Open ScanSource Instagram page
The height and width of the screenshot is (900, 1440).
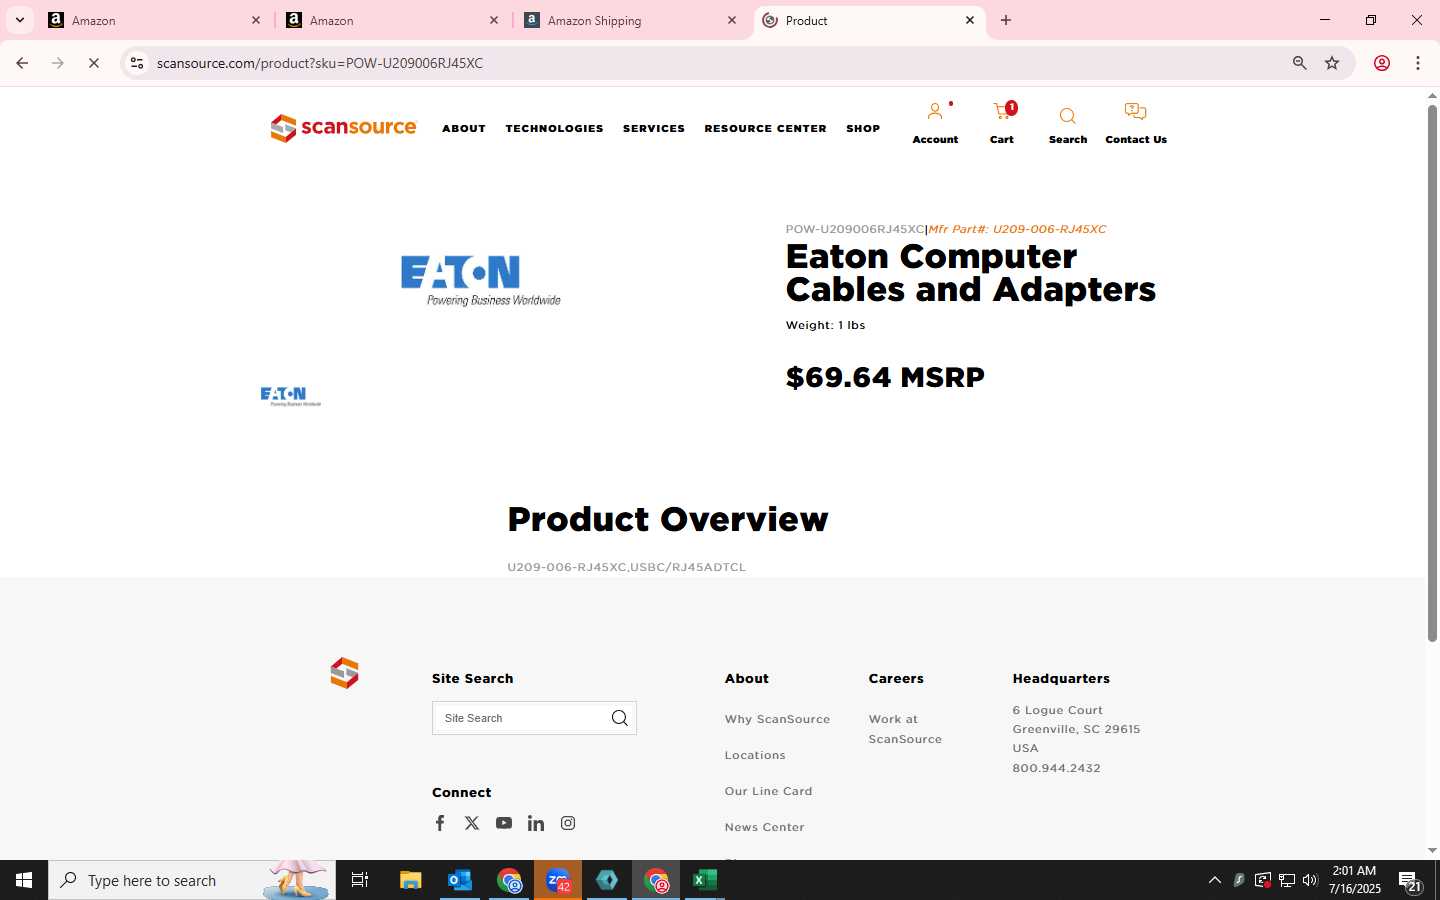(x=568, y=823)
